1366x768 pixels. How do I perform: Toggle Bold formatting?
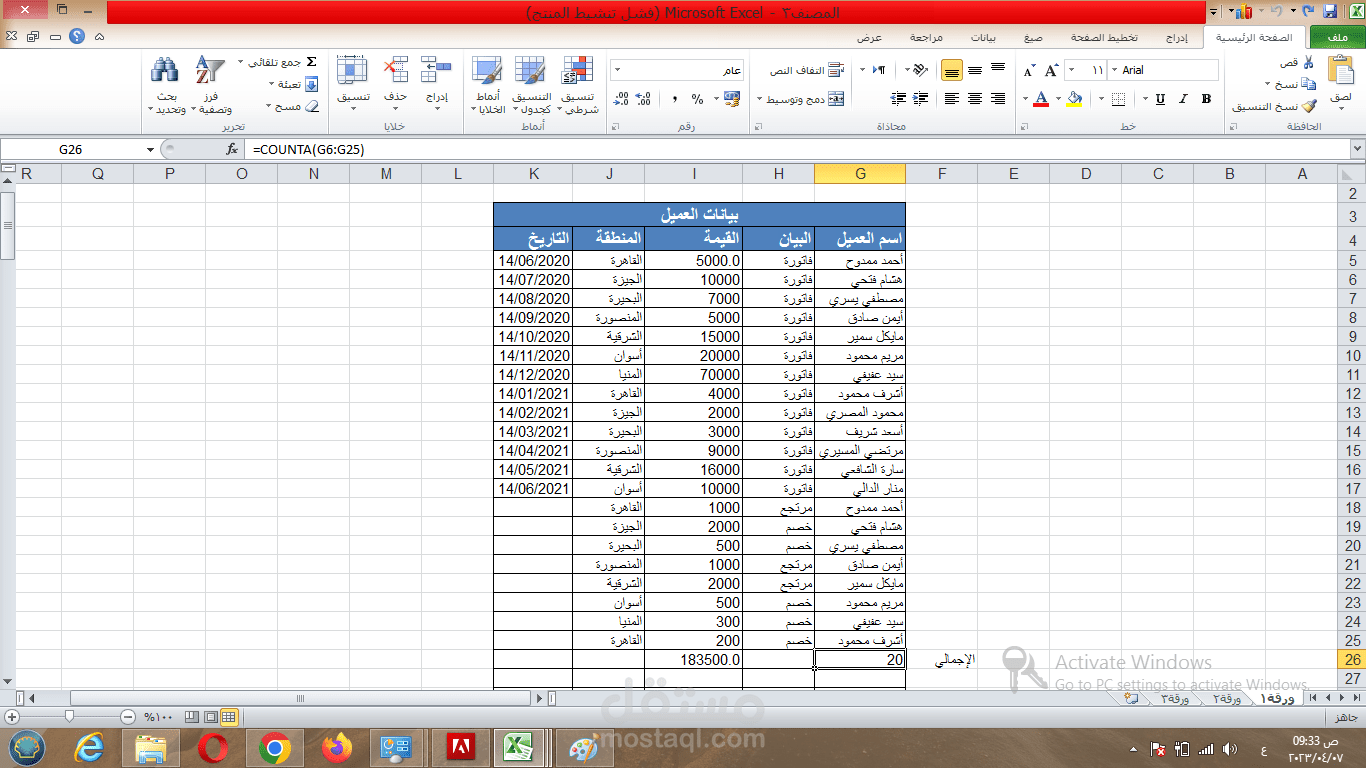1206,99
